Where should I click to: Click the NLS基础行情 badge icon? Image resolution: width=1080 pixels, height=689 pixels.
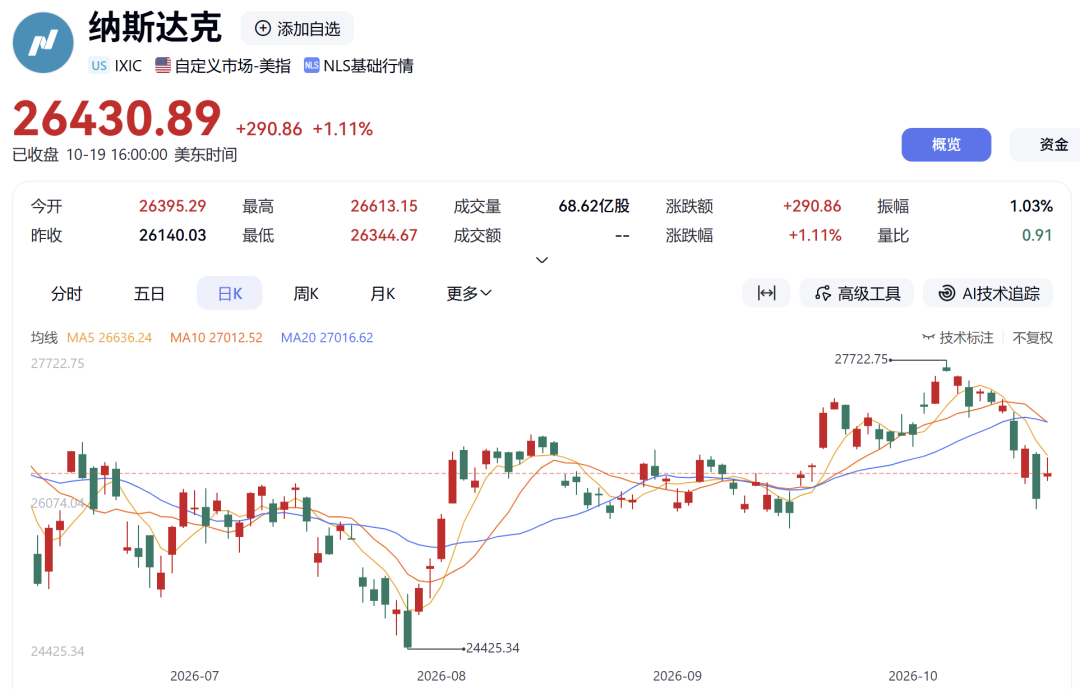[311, 65]
